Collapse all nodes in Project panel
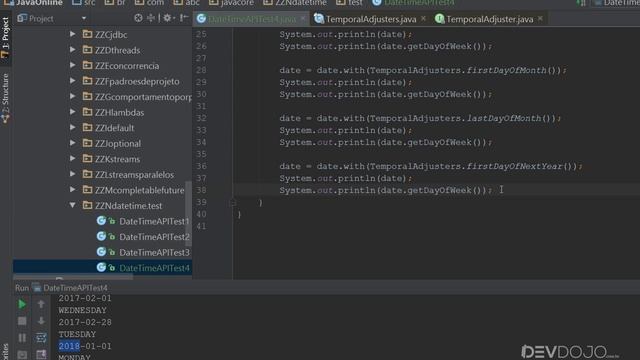The image size is (640, 360). 151,18
